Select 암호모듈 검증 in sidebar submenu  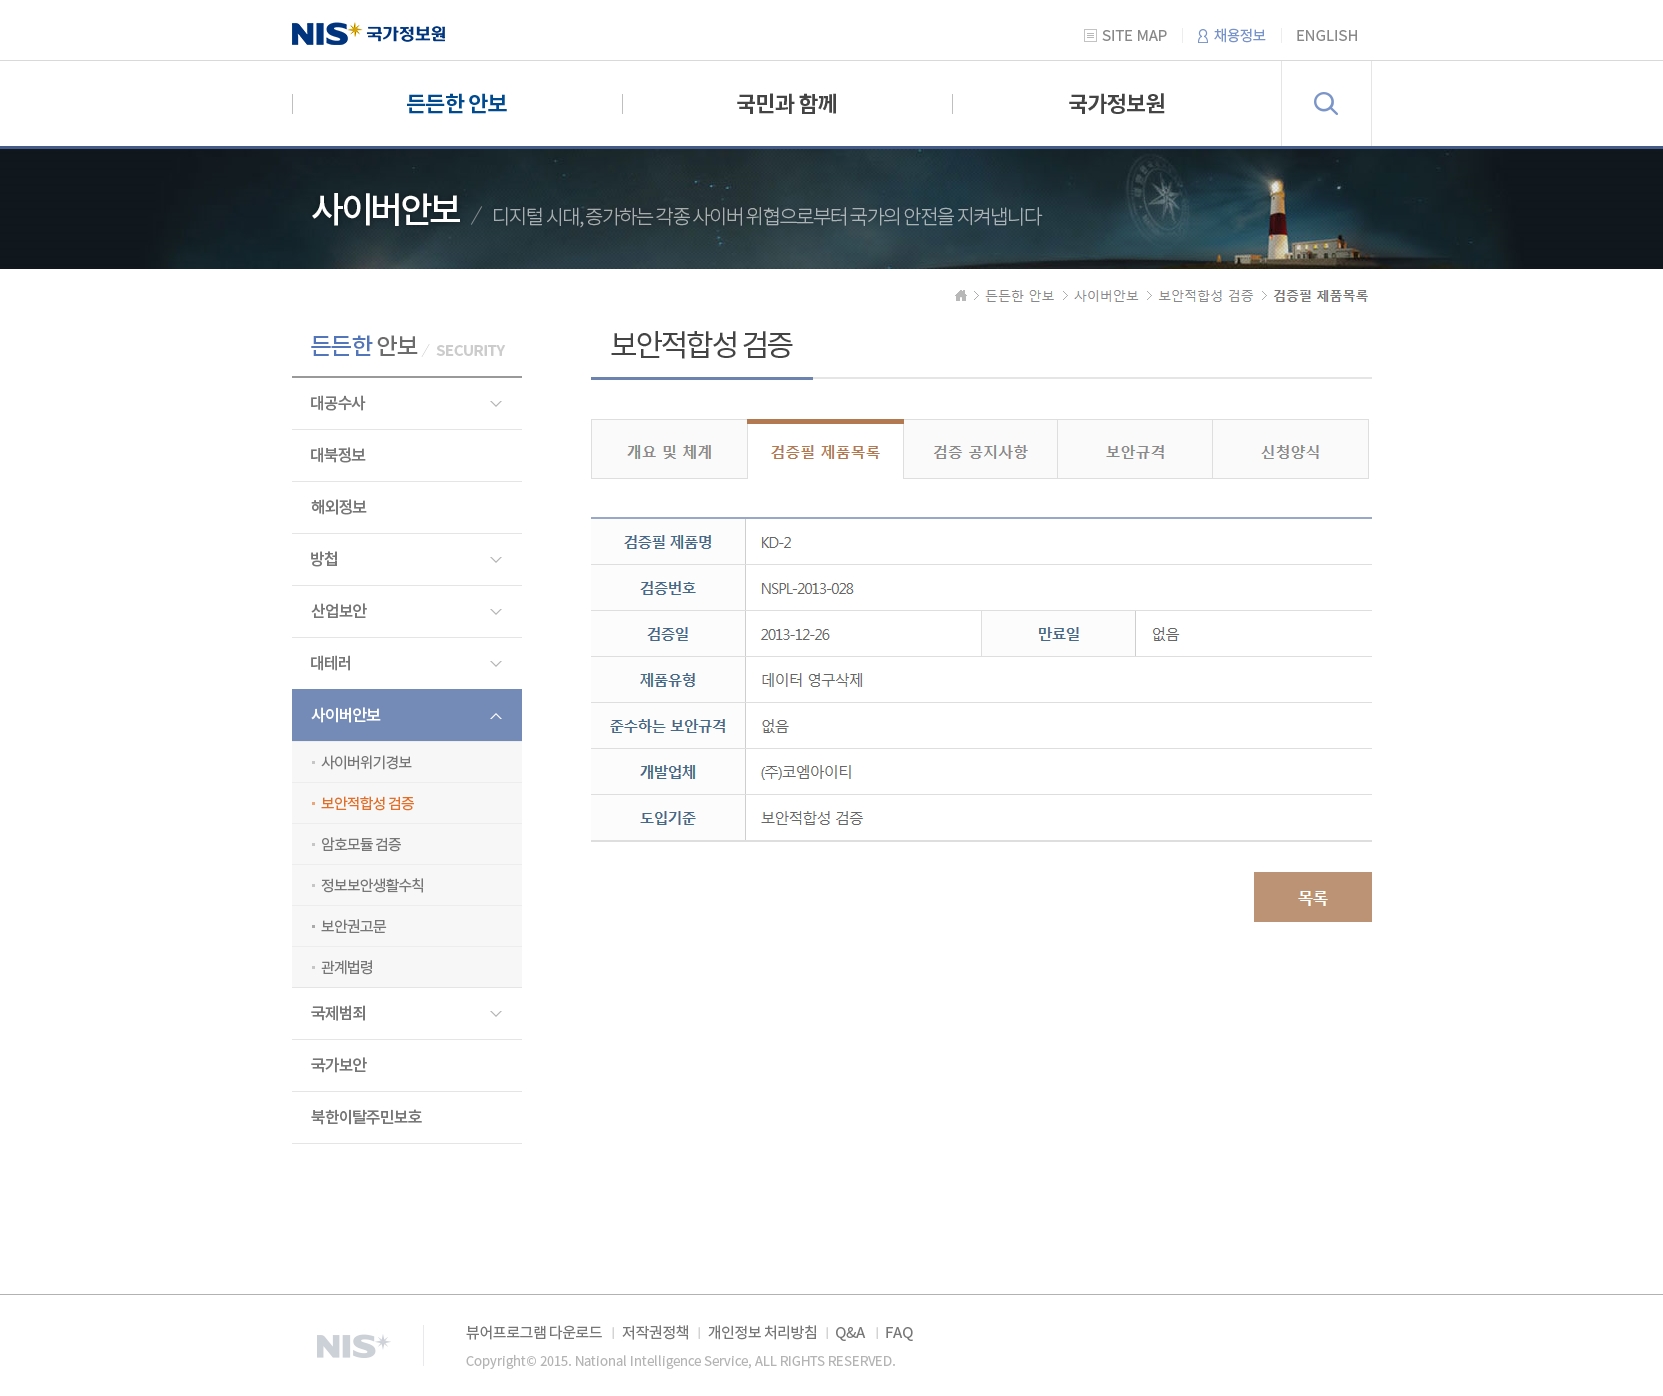361,845
